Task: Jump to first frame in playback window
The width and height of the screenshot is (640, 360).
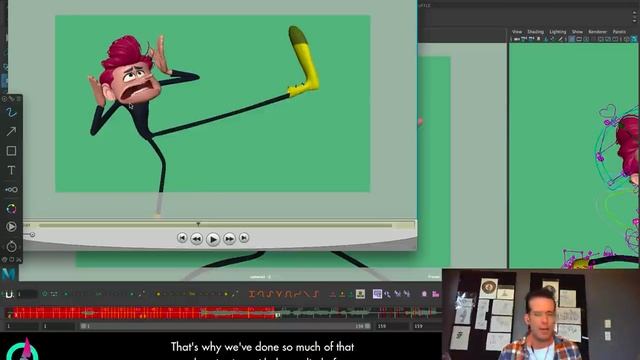Action: (182, 238)
